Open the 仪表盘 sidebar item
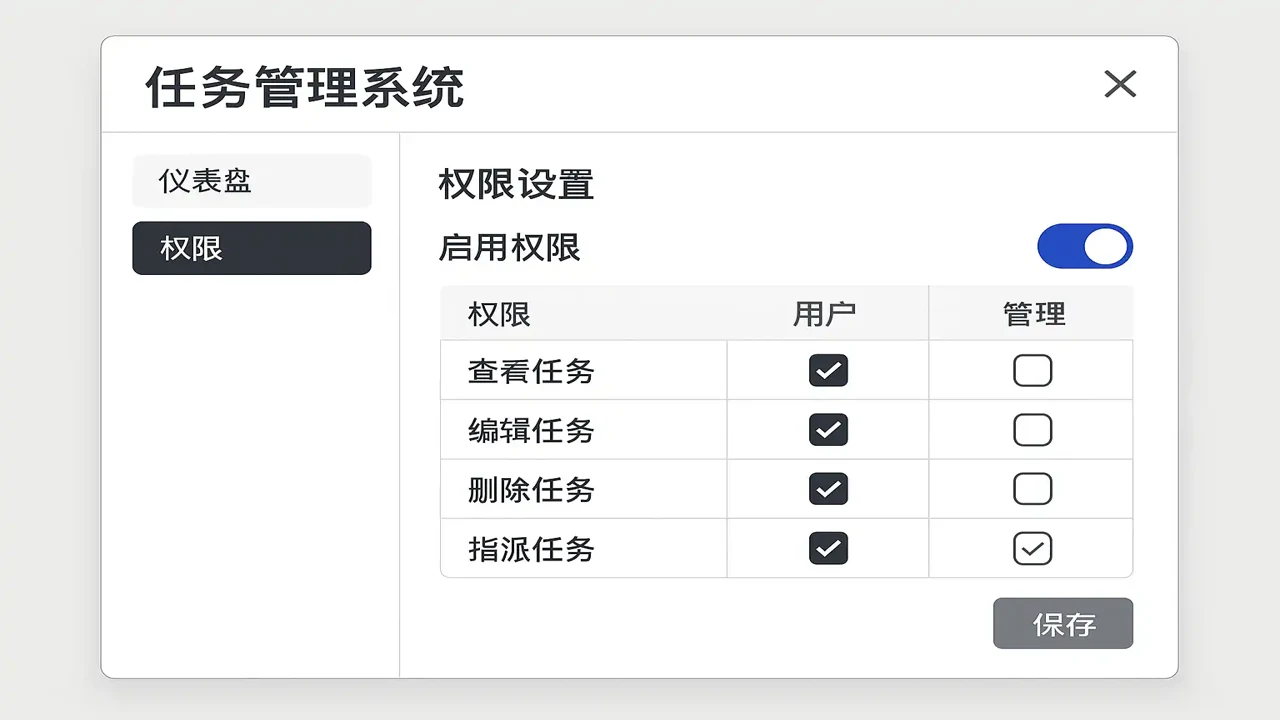 [252, 181]
